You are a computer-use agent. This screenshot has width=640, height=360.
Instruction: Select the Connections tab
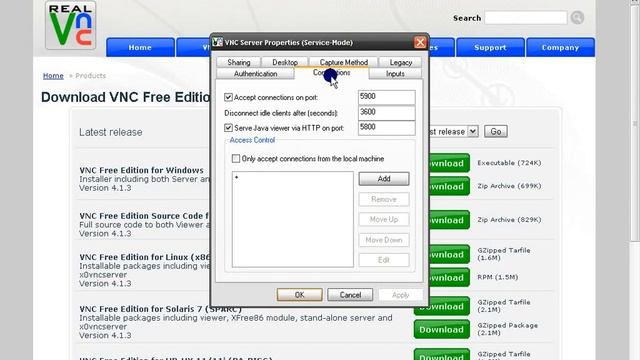[331, 73]
